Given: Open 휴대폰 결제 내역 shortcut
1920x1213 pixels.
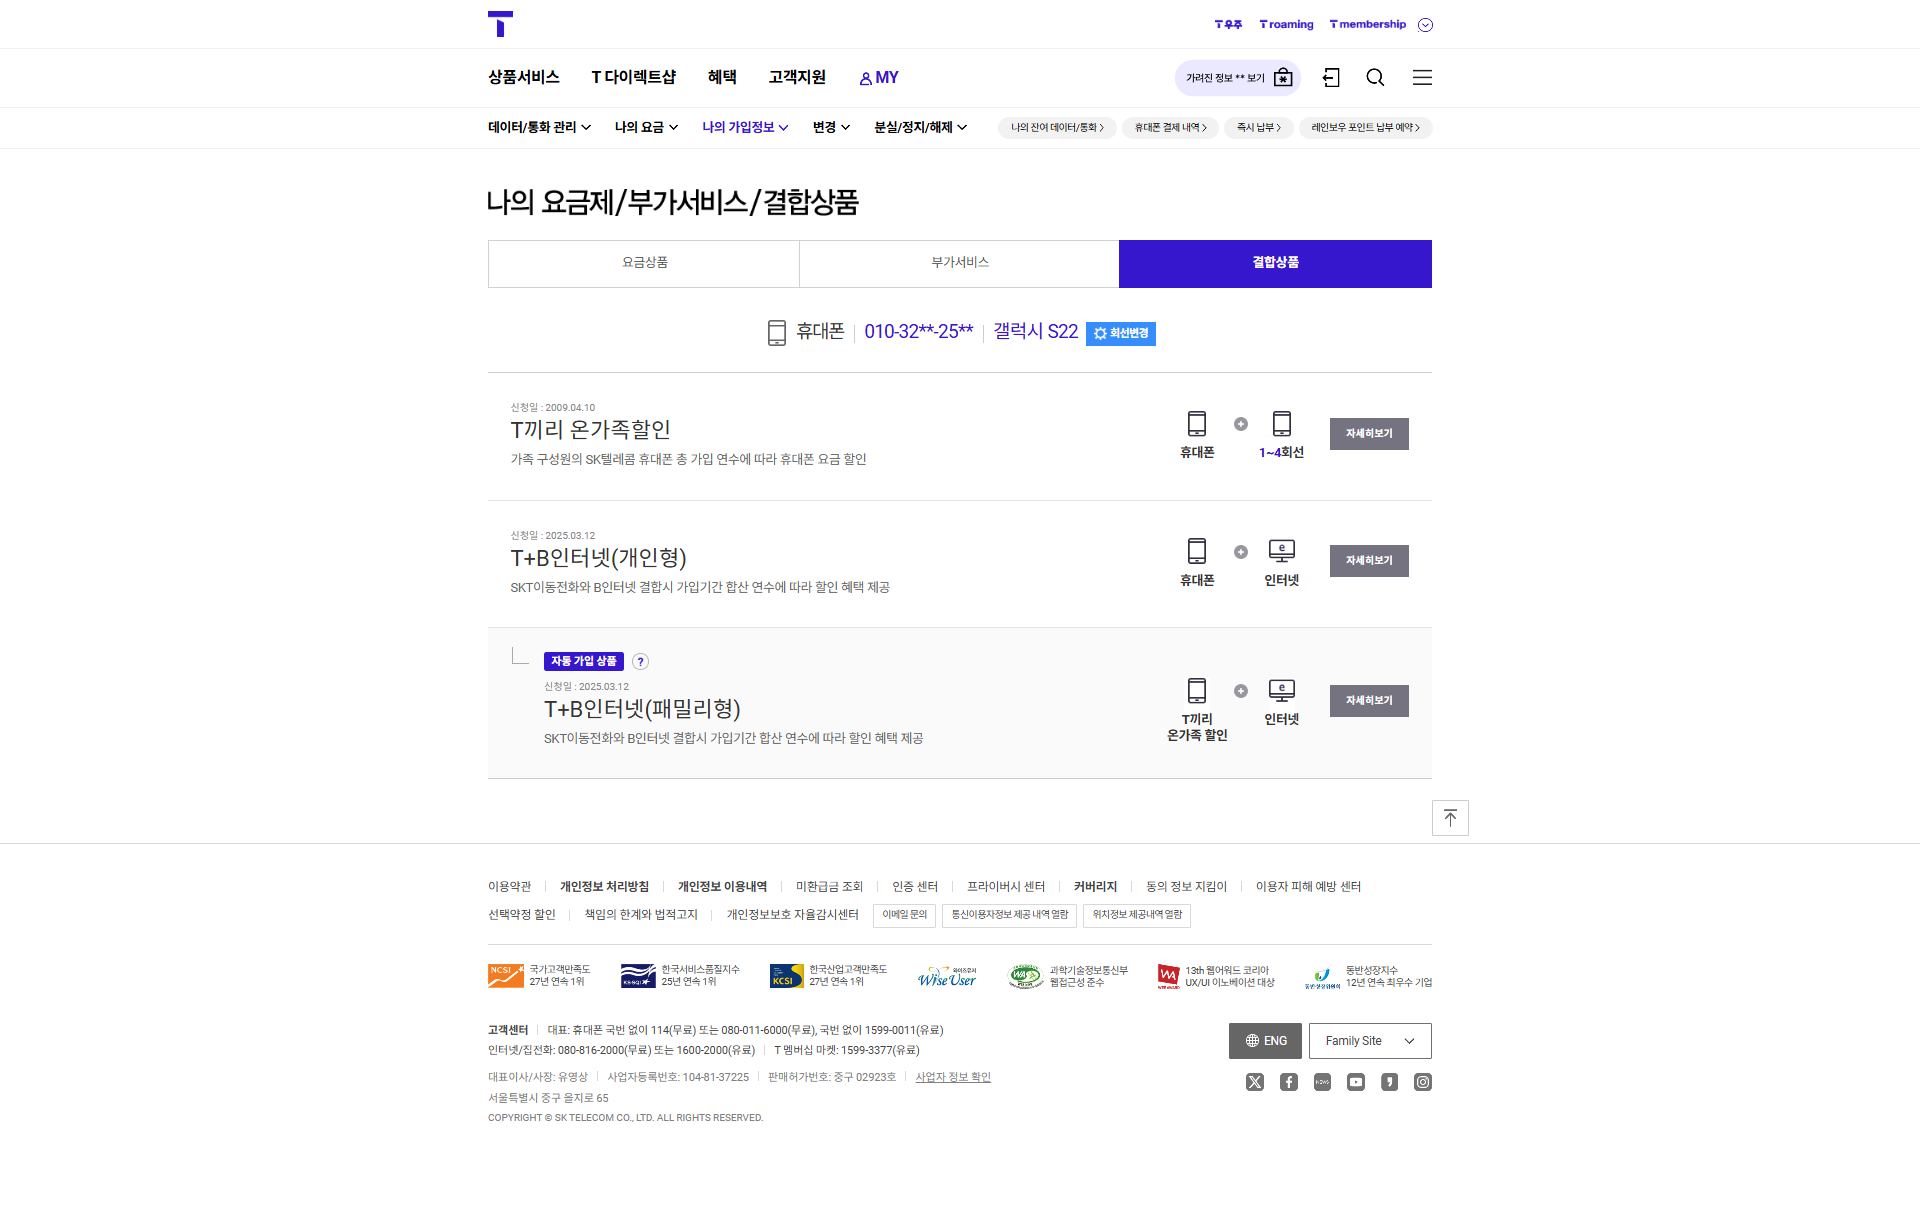Looking at the screenshot, I should [x=1170, y=128].
